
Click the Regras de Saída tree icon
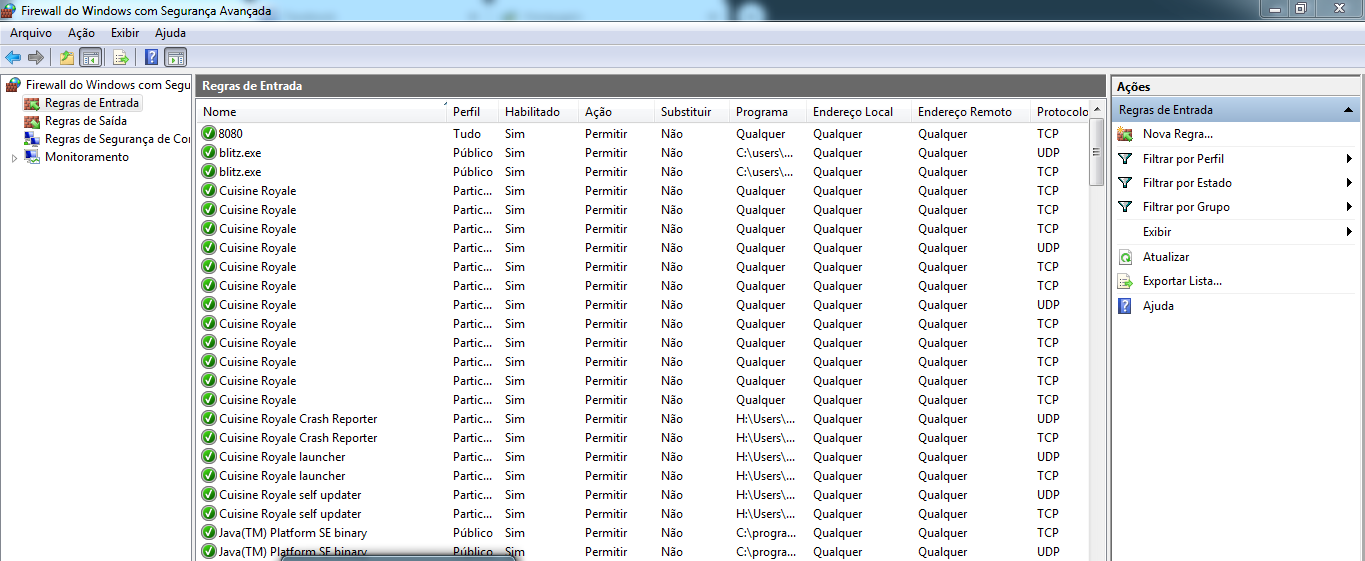point(32,121)
